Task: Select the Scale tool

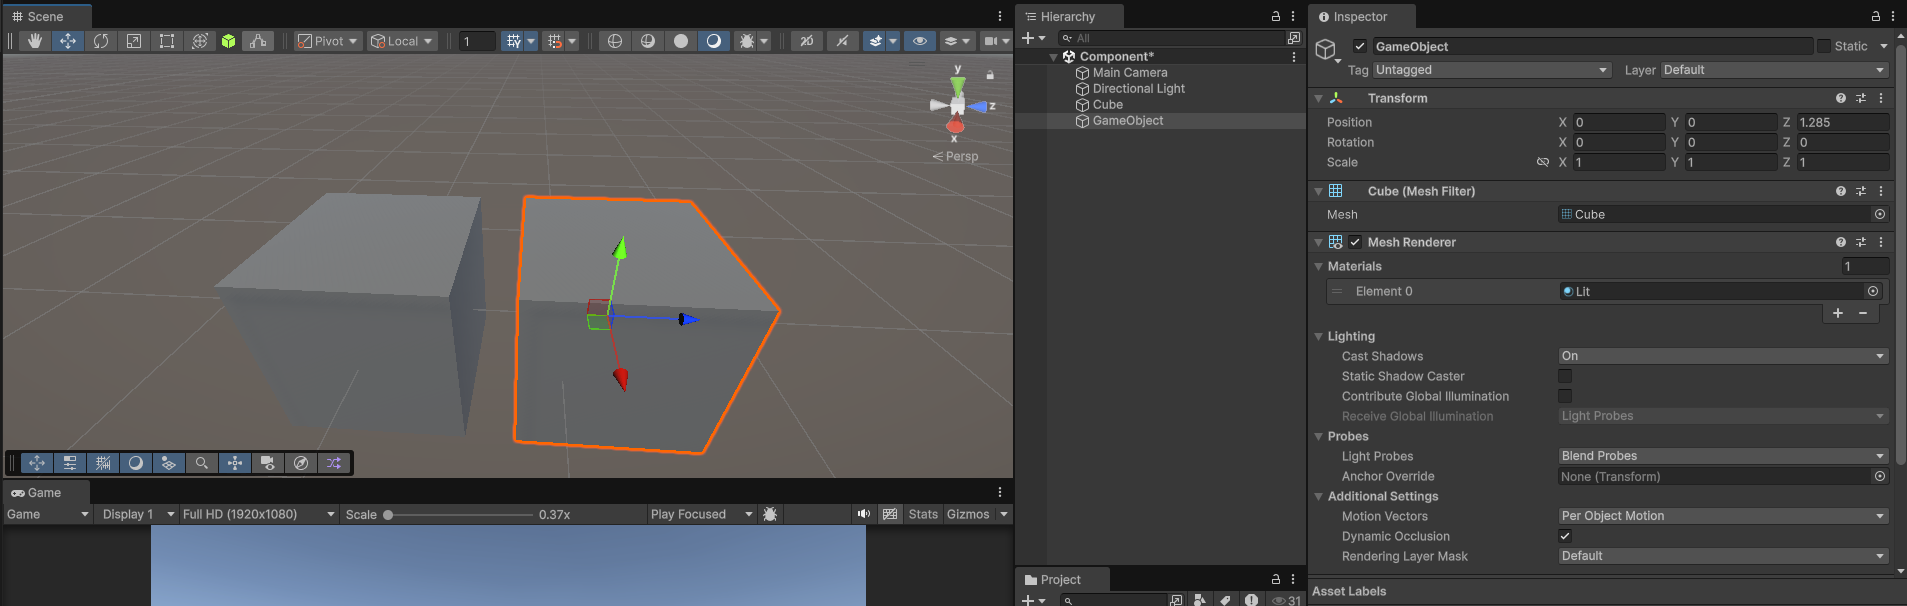Action: [x=134, y=41]
